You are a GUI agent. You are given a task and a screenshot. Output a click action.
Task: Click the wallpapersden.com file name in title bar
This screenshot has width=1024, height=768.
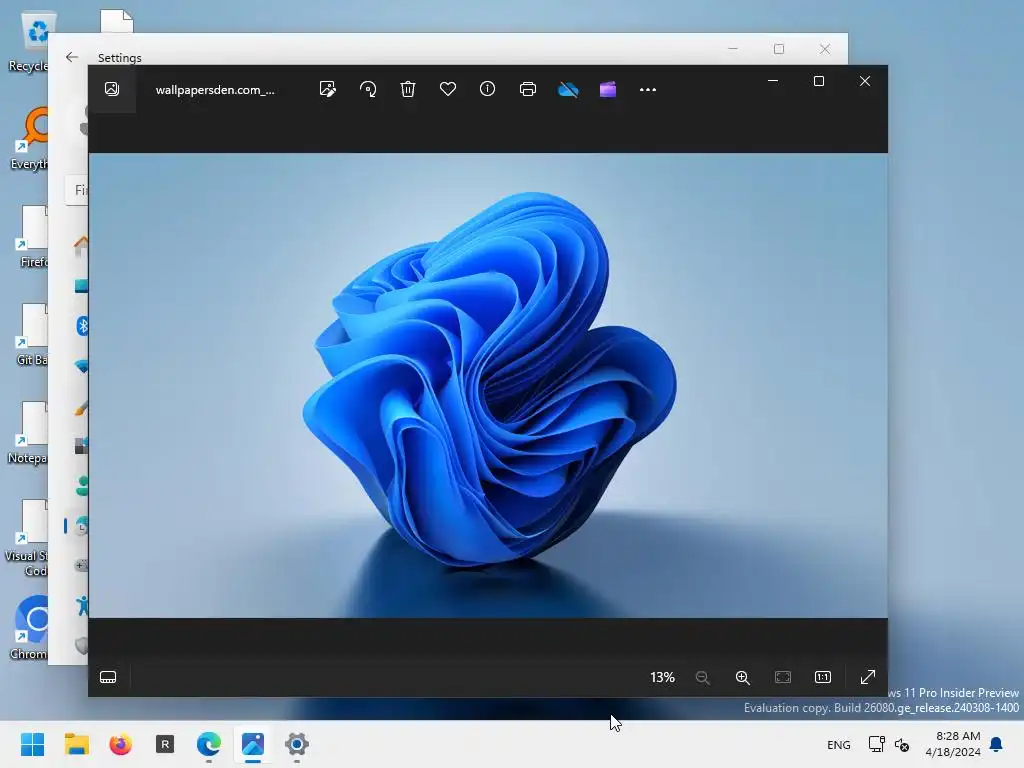[x=215, y=89]
